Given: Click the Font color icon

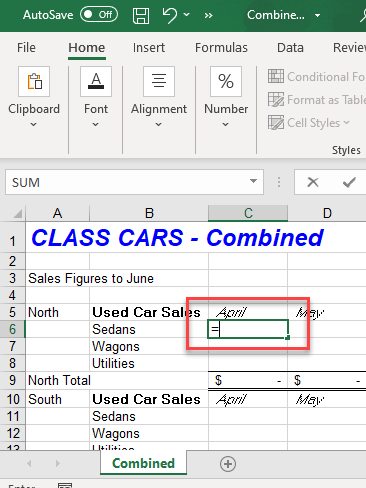Looking at the screenshot, I should pos(96,81).
